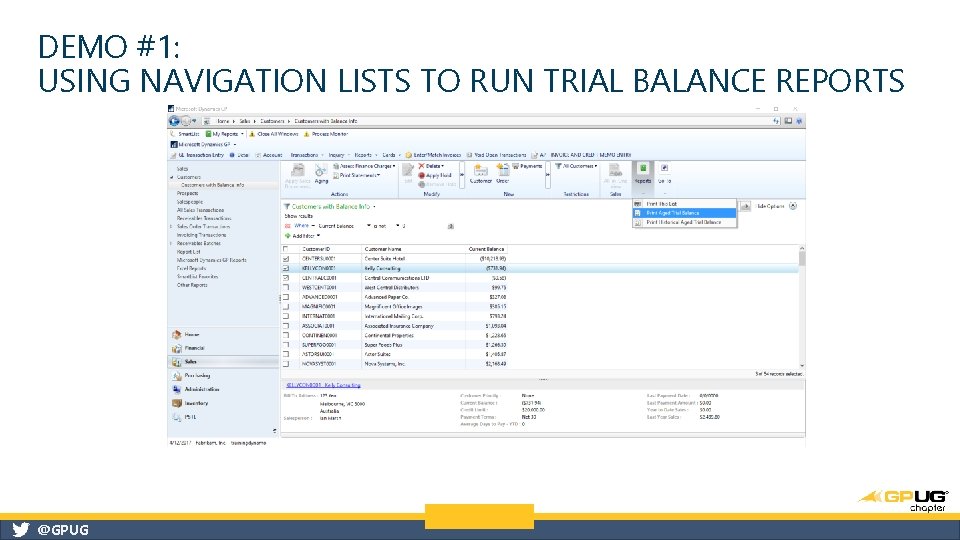
Task: Select Print This List menu item
Action: point(684,204)
